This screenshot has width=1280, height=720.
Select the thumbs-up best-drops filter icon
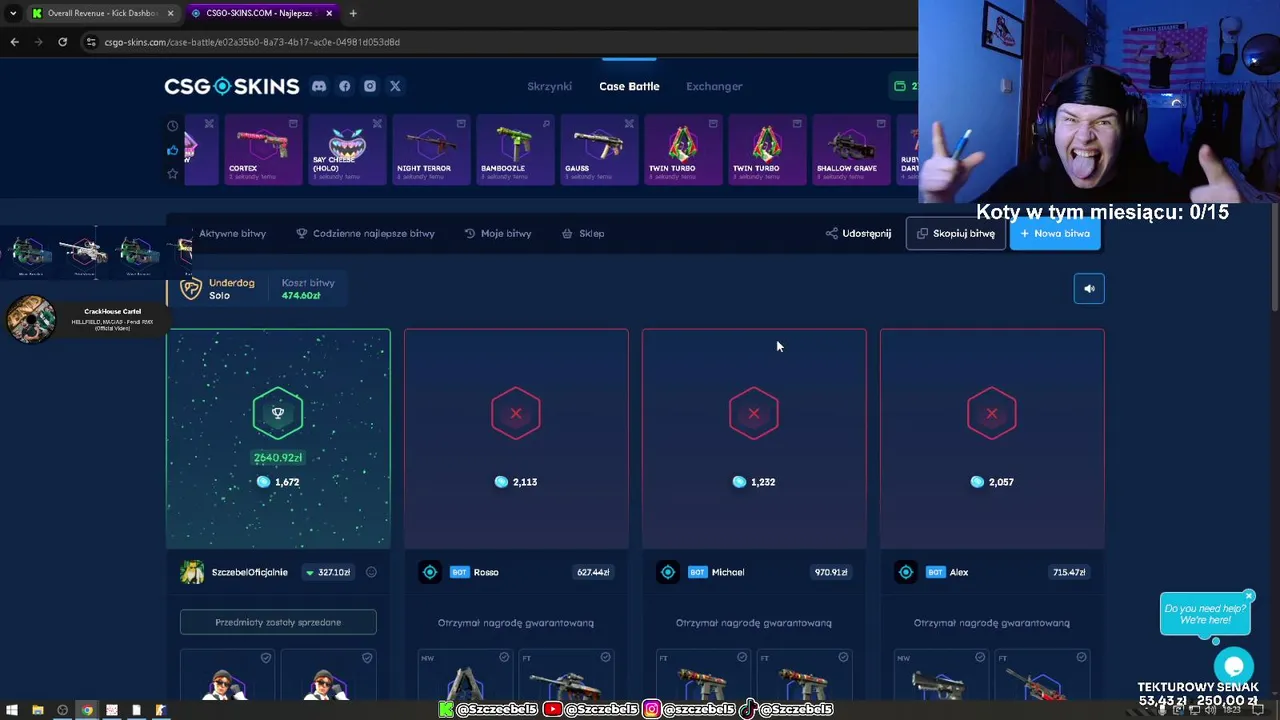point(173,150)
